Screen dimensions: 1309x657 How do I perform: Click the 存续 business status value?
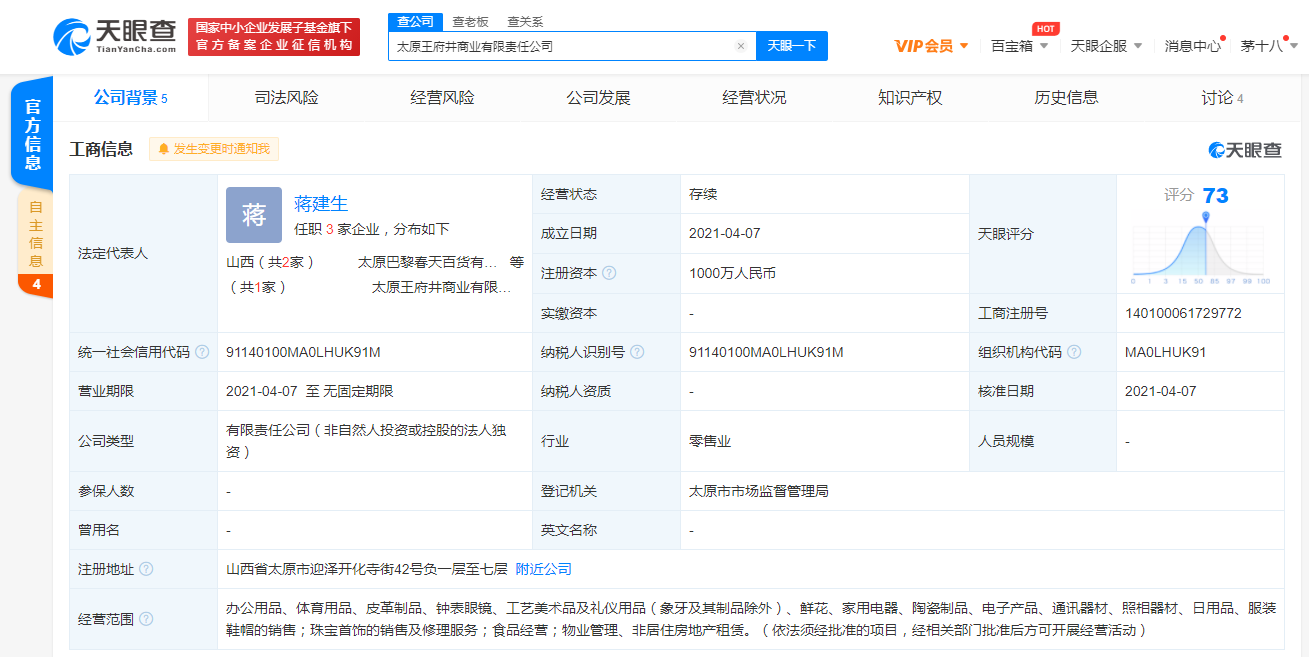(x=703, y=194)
